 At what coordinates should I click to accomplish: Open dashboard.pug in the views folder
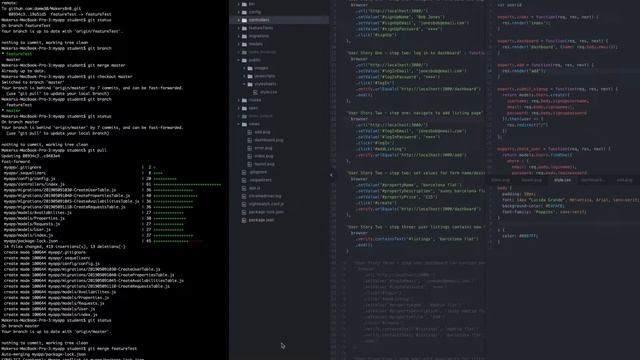269,140
